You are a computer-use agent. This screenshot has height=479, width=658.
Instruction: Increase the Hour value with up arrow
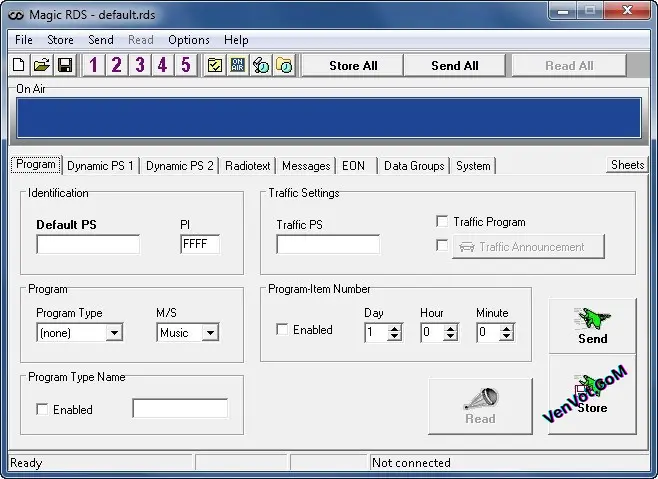450,329
